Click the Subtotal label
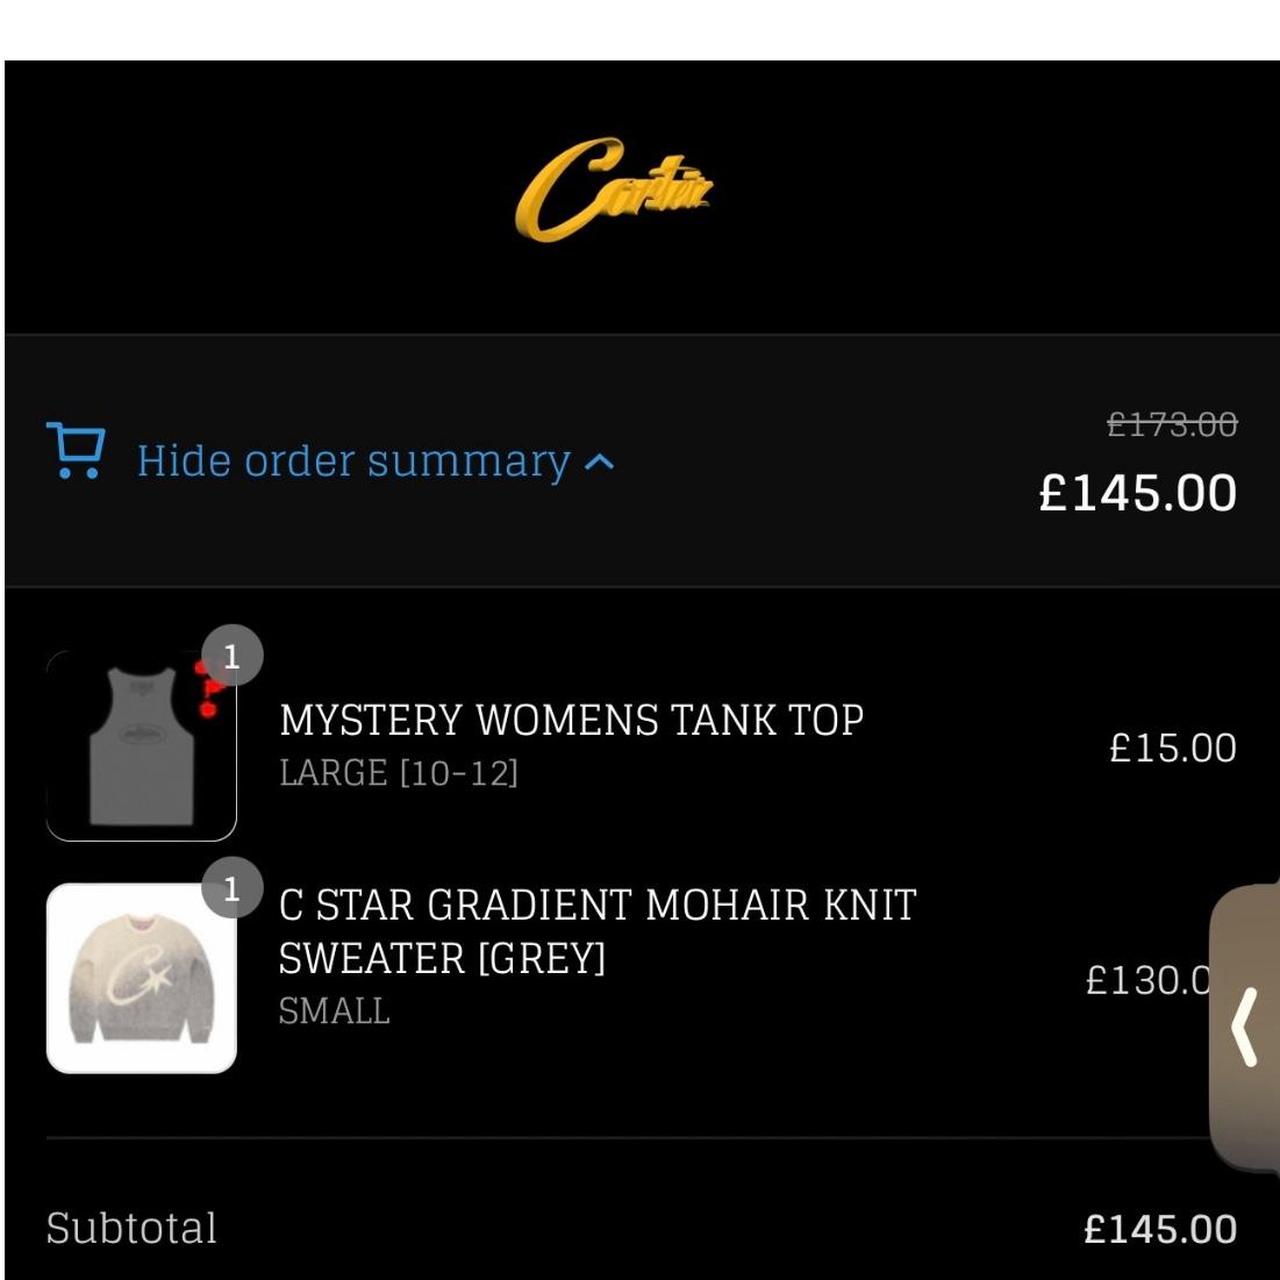This screenshot has width=1280, height=1280. point(131,1228)
